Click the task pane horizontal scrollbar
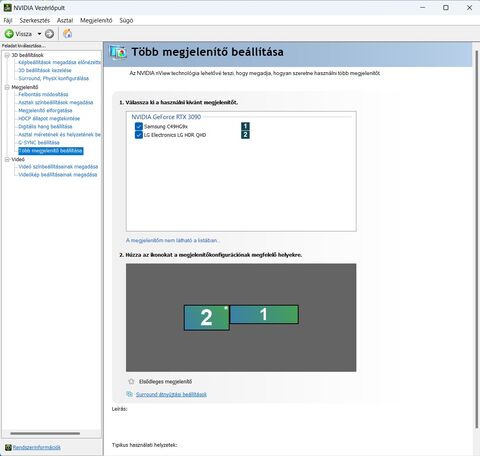Viewport: 480px width, 456px height. pyautogui.click(x=45, y=433)
